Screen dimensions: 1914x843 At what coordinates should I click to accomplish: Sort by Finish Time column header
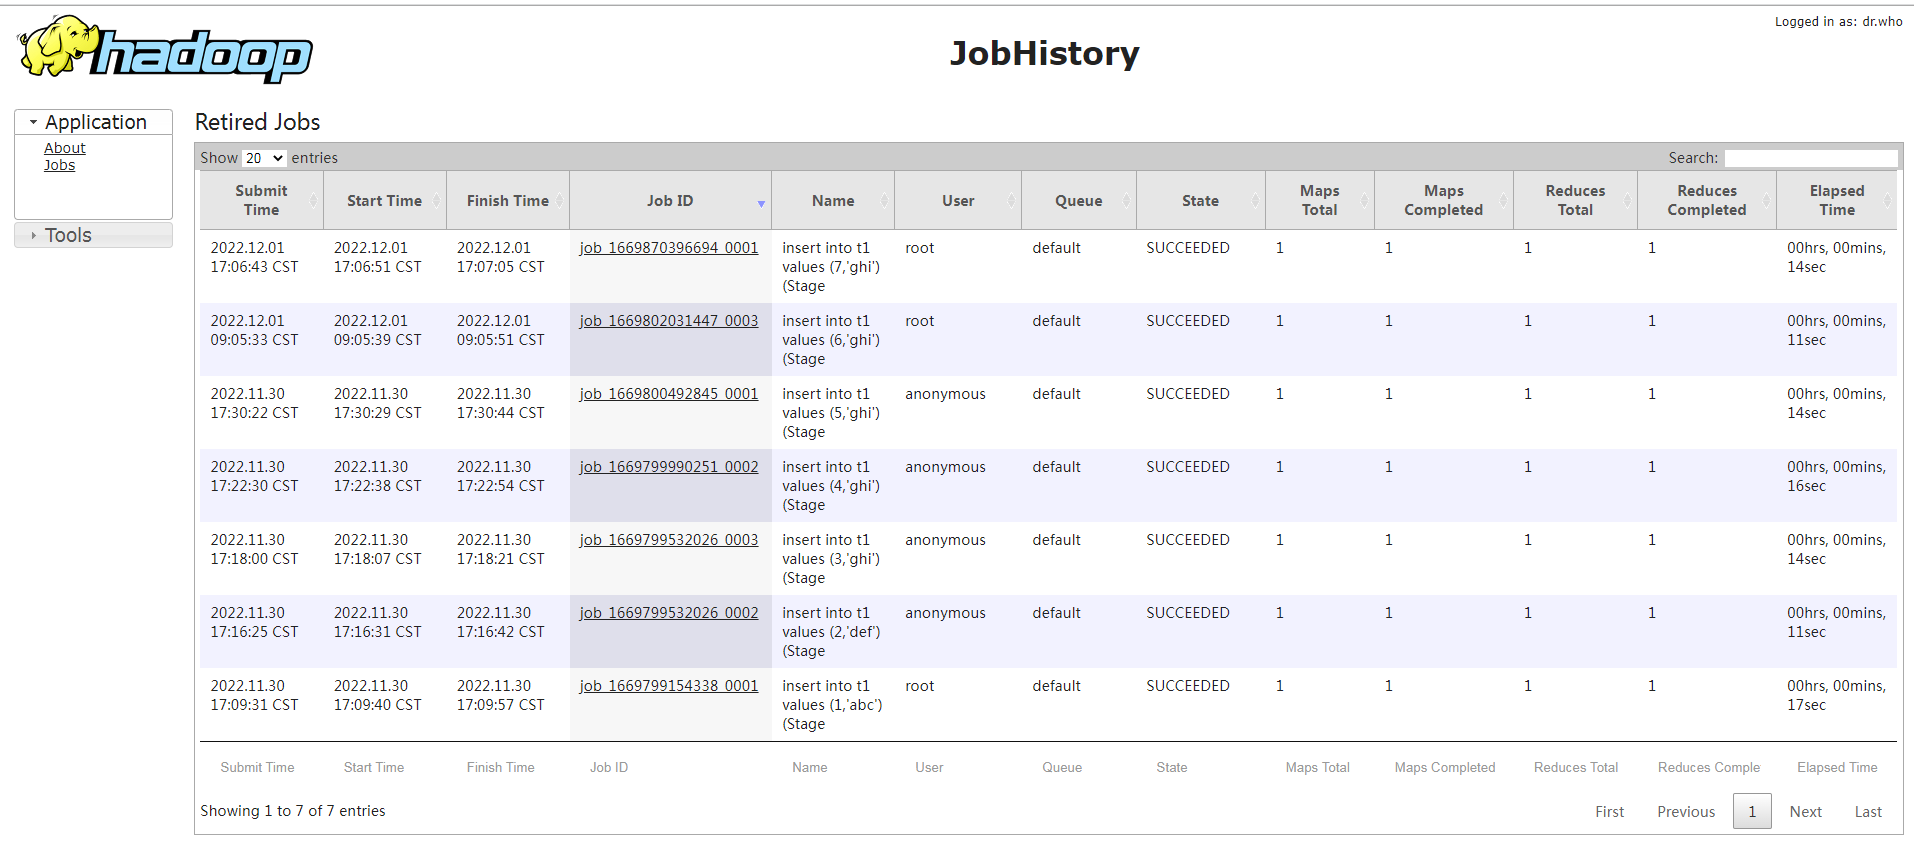tap(508, 200)
